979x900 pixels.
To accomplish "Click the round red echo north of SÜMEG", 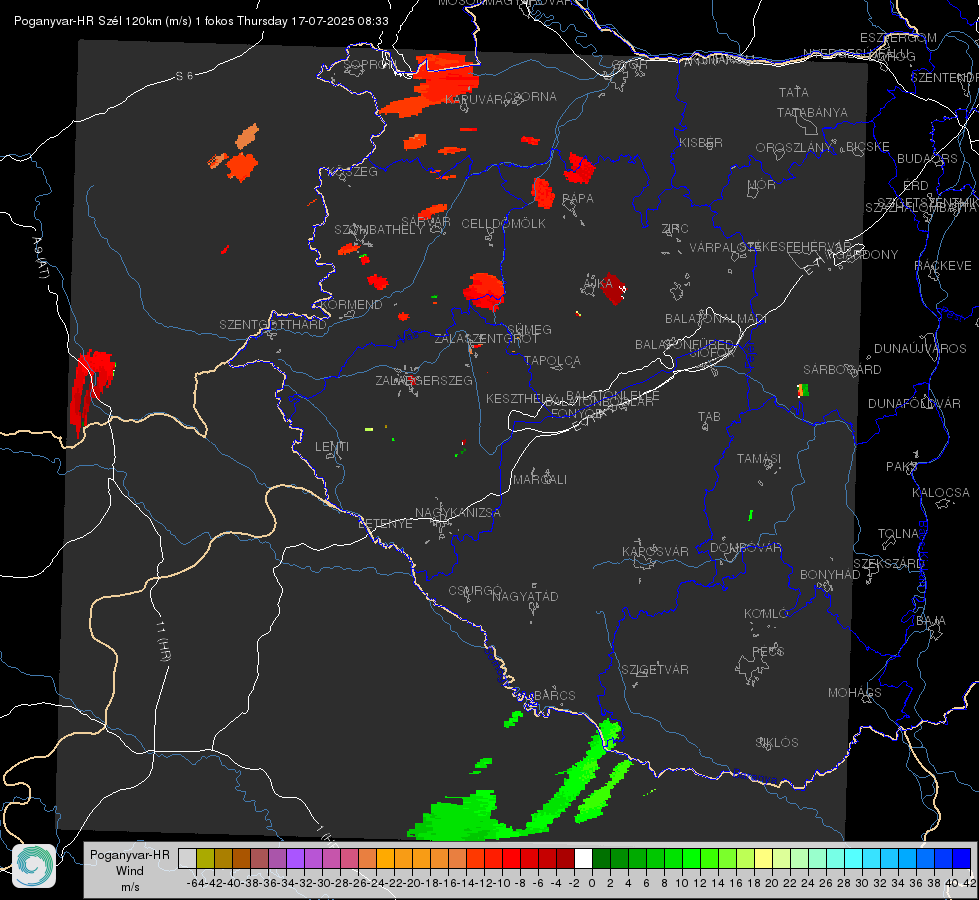I will [484, 291].
